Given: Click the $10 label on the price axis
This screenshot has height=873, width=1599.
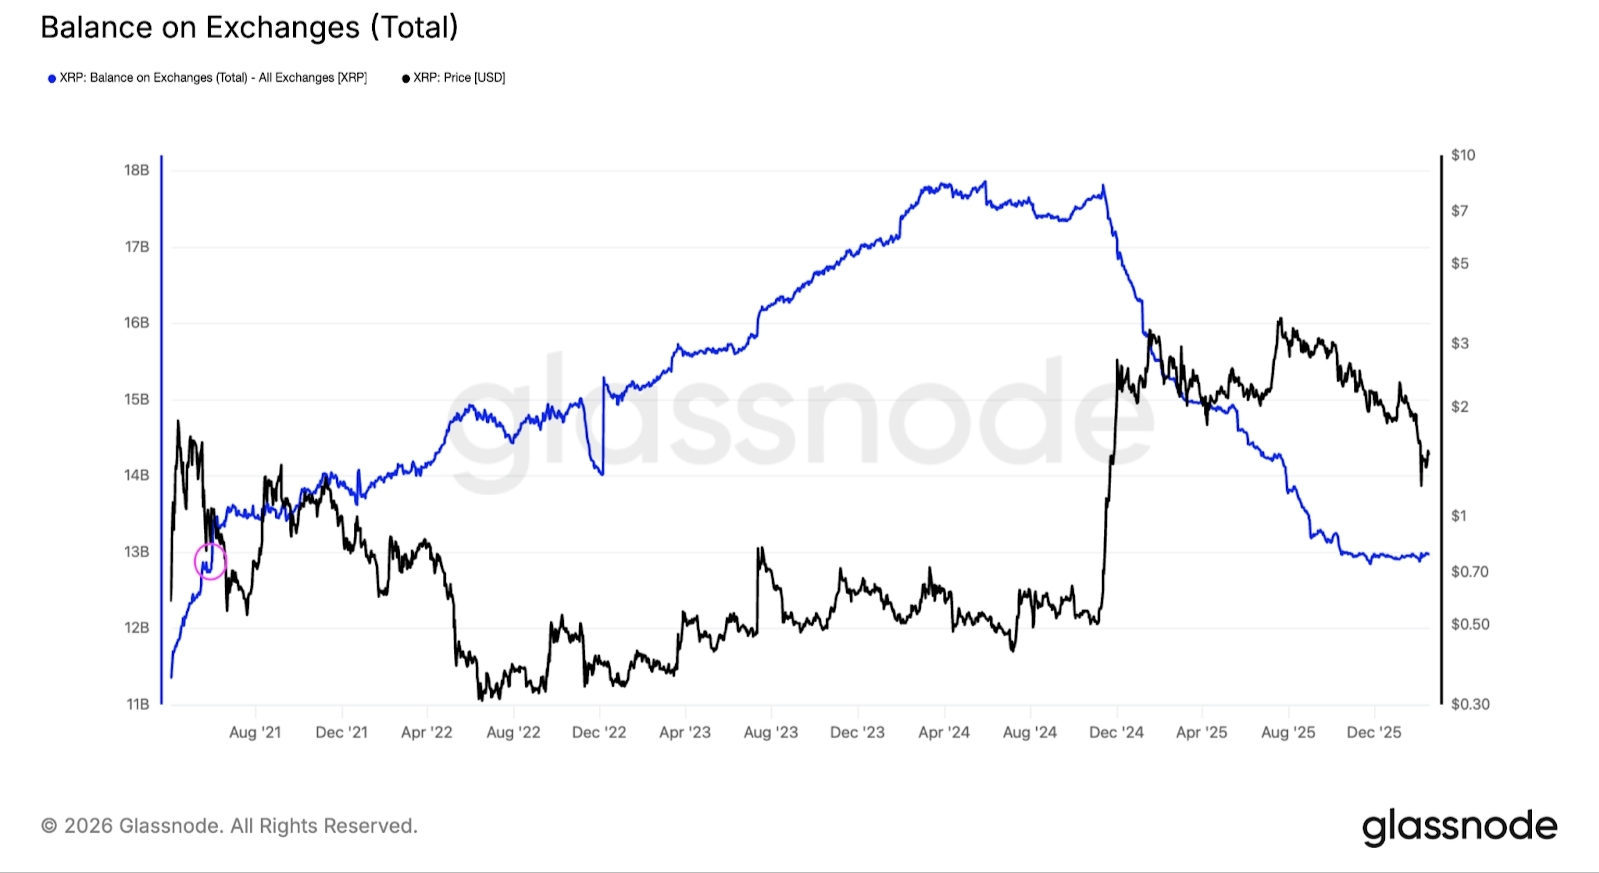Looking at the screenshot, I should (x=1463, y=155).
